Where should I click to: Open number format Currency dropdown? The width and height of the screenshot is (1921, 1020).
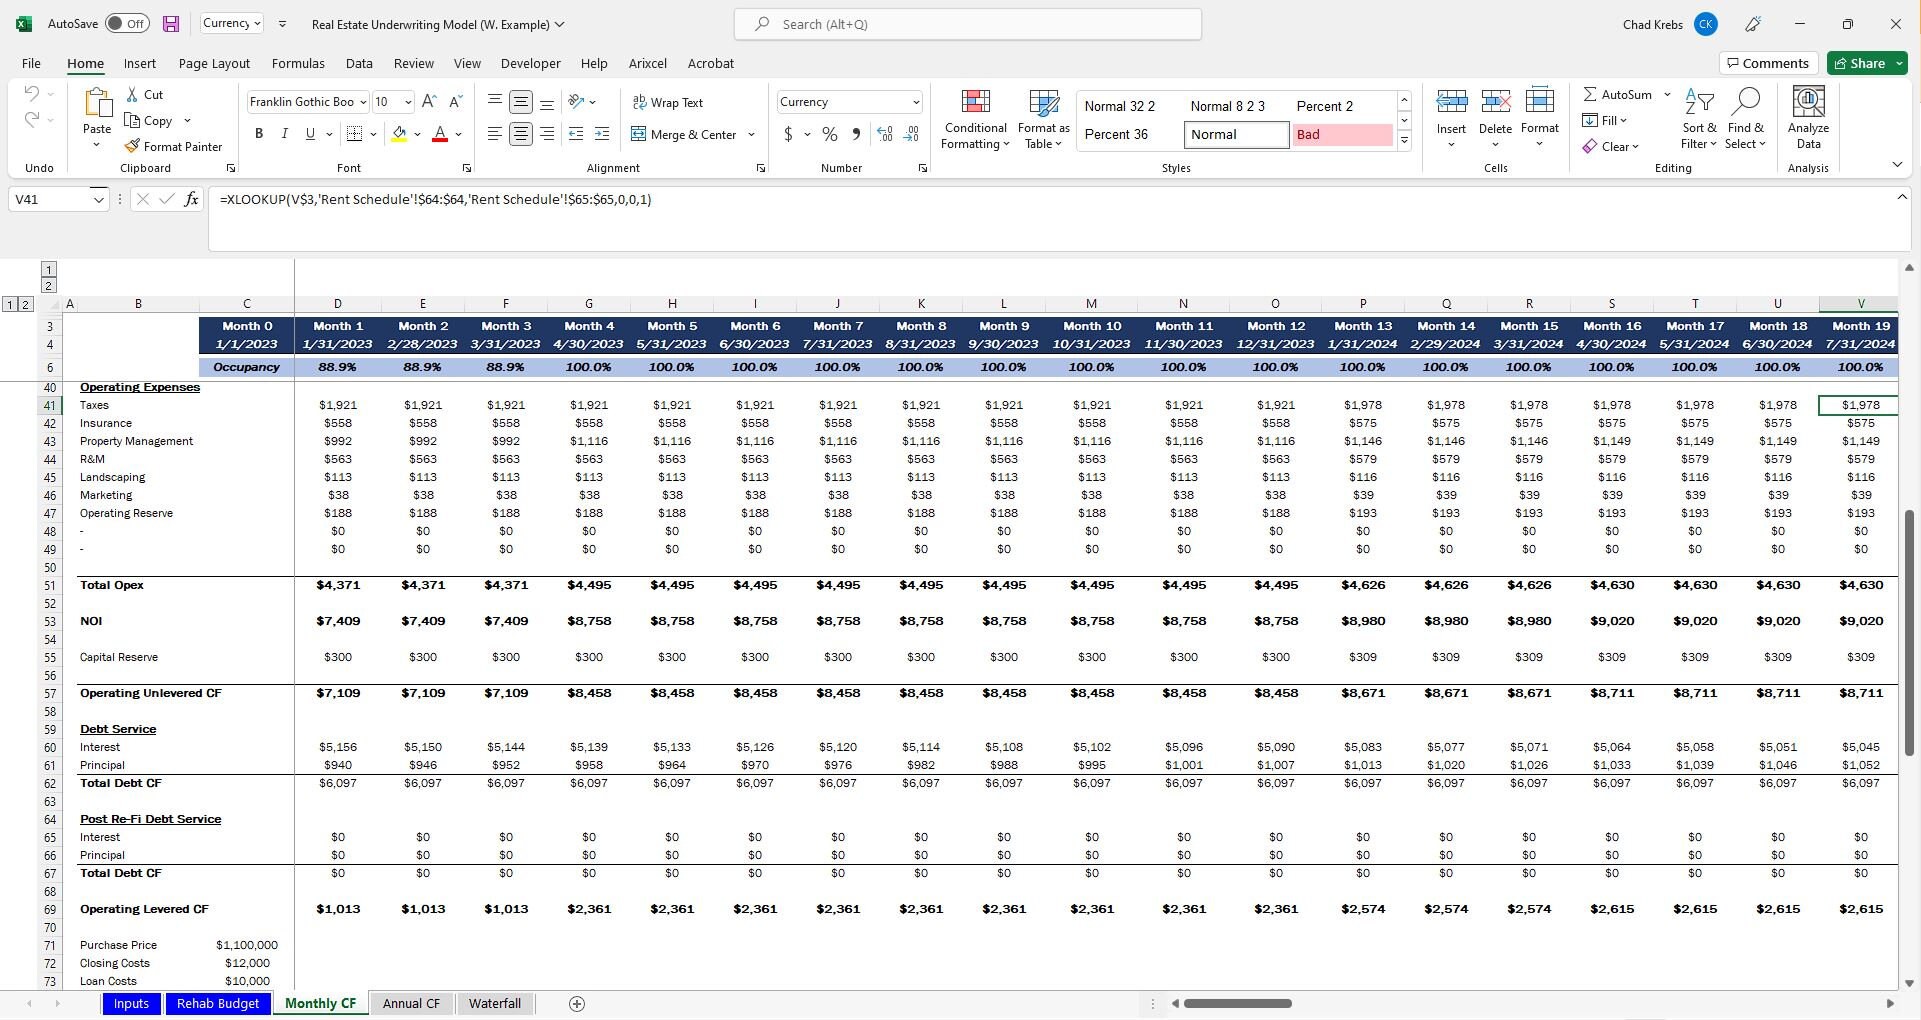tap(915, 102)
